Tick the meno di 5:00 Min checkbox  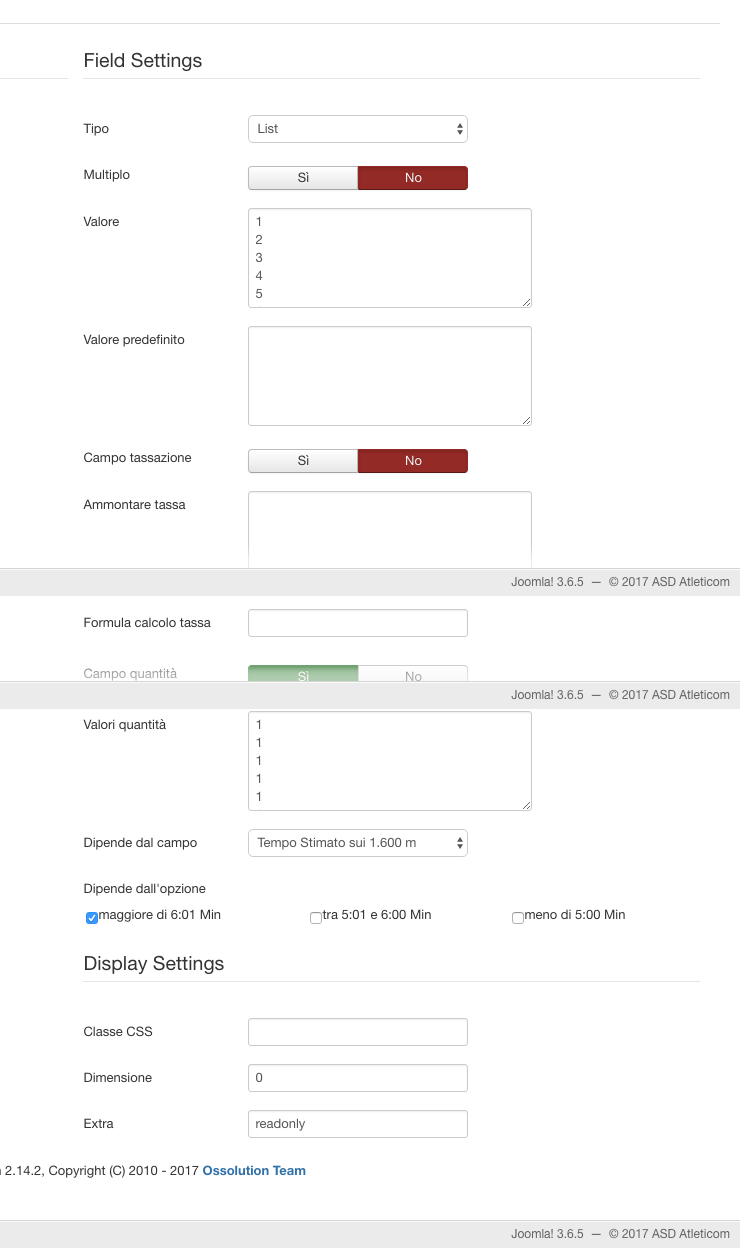518,917
